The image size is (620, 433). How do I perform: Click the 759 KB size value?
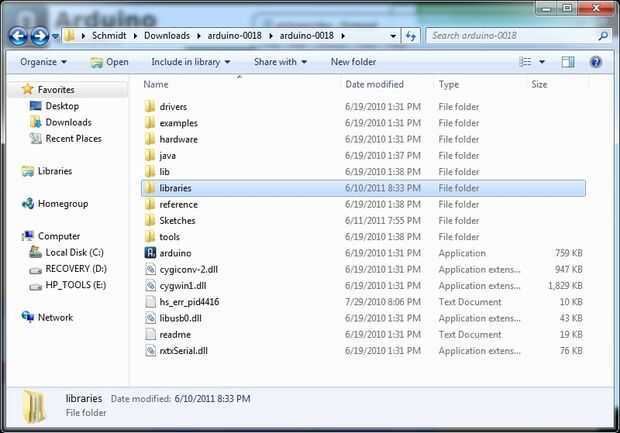569,253
